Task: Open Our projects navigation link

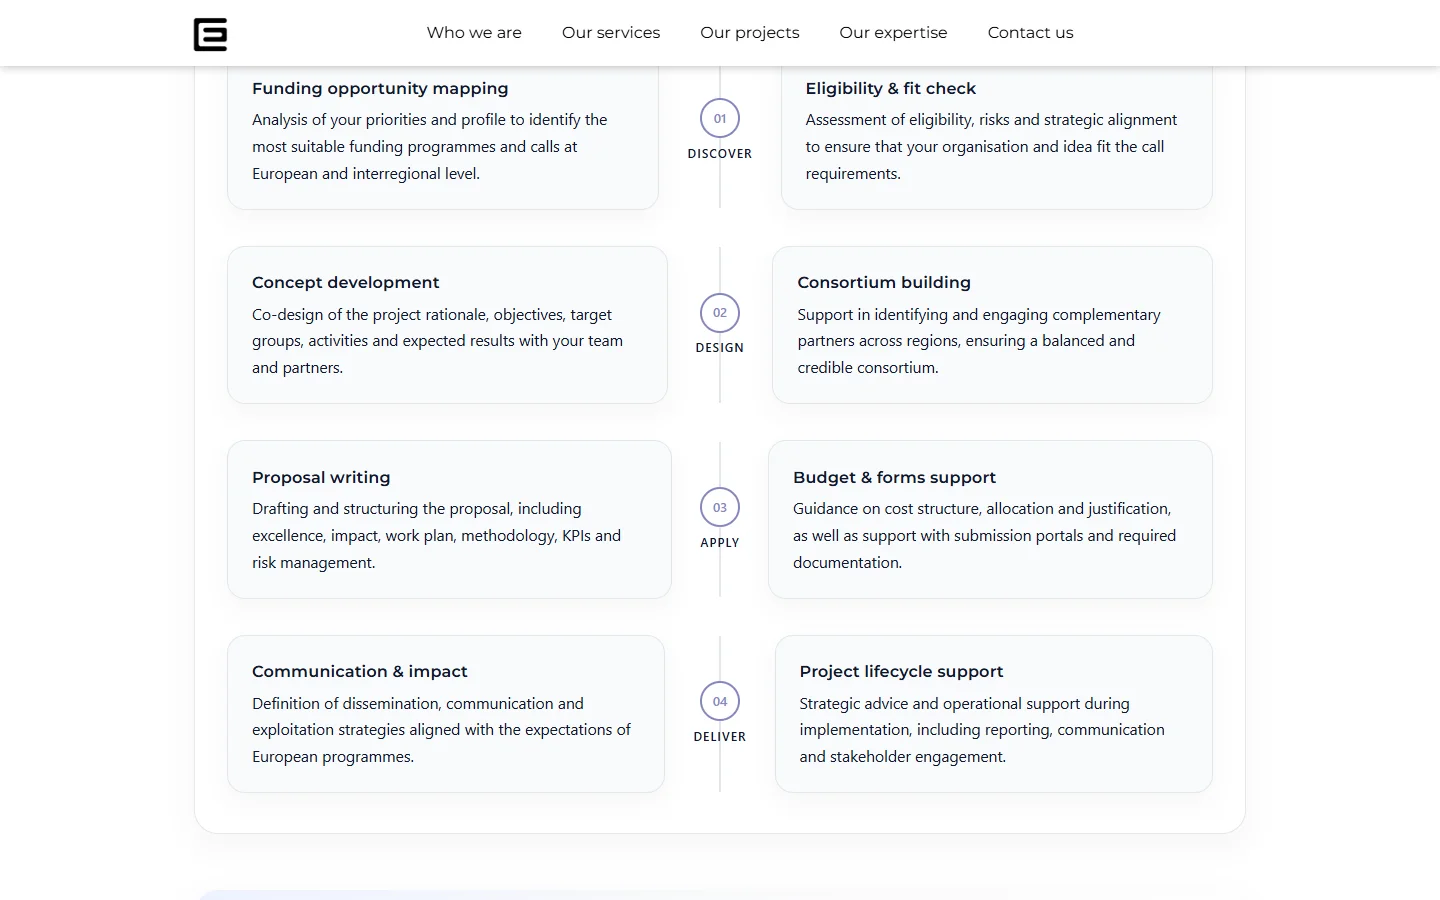Action: tap(750, 33)
